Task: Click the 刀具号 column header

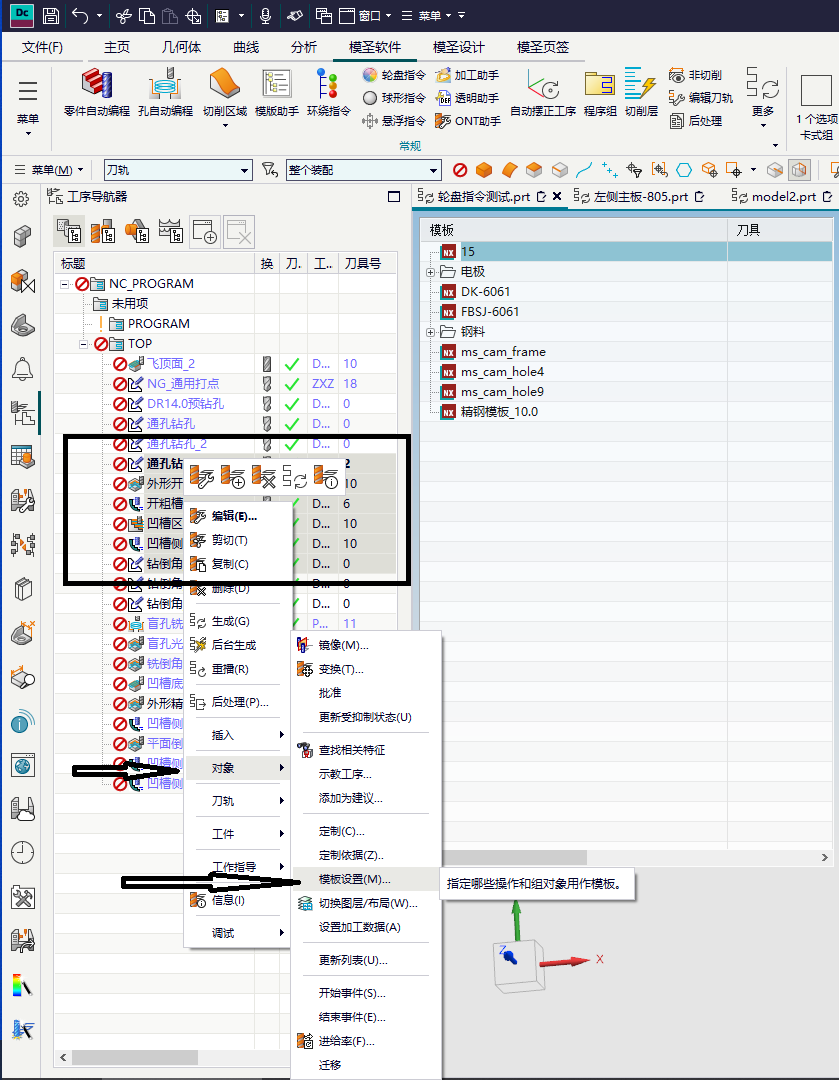Action: click(x=367, y=264)
